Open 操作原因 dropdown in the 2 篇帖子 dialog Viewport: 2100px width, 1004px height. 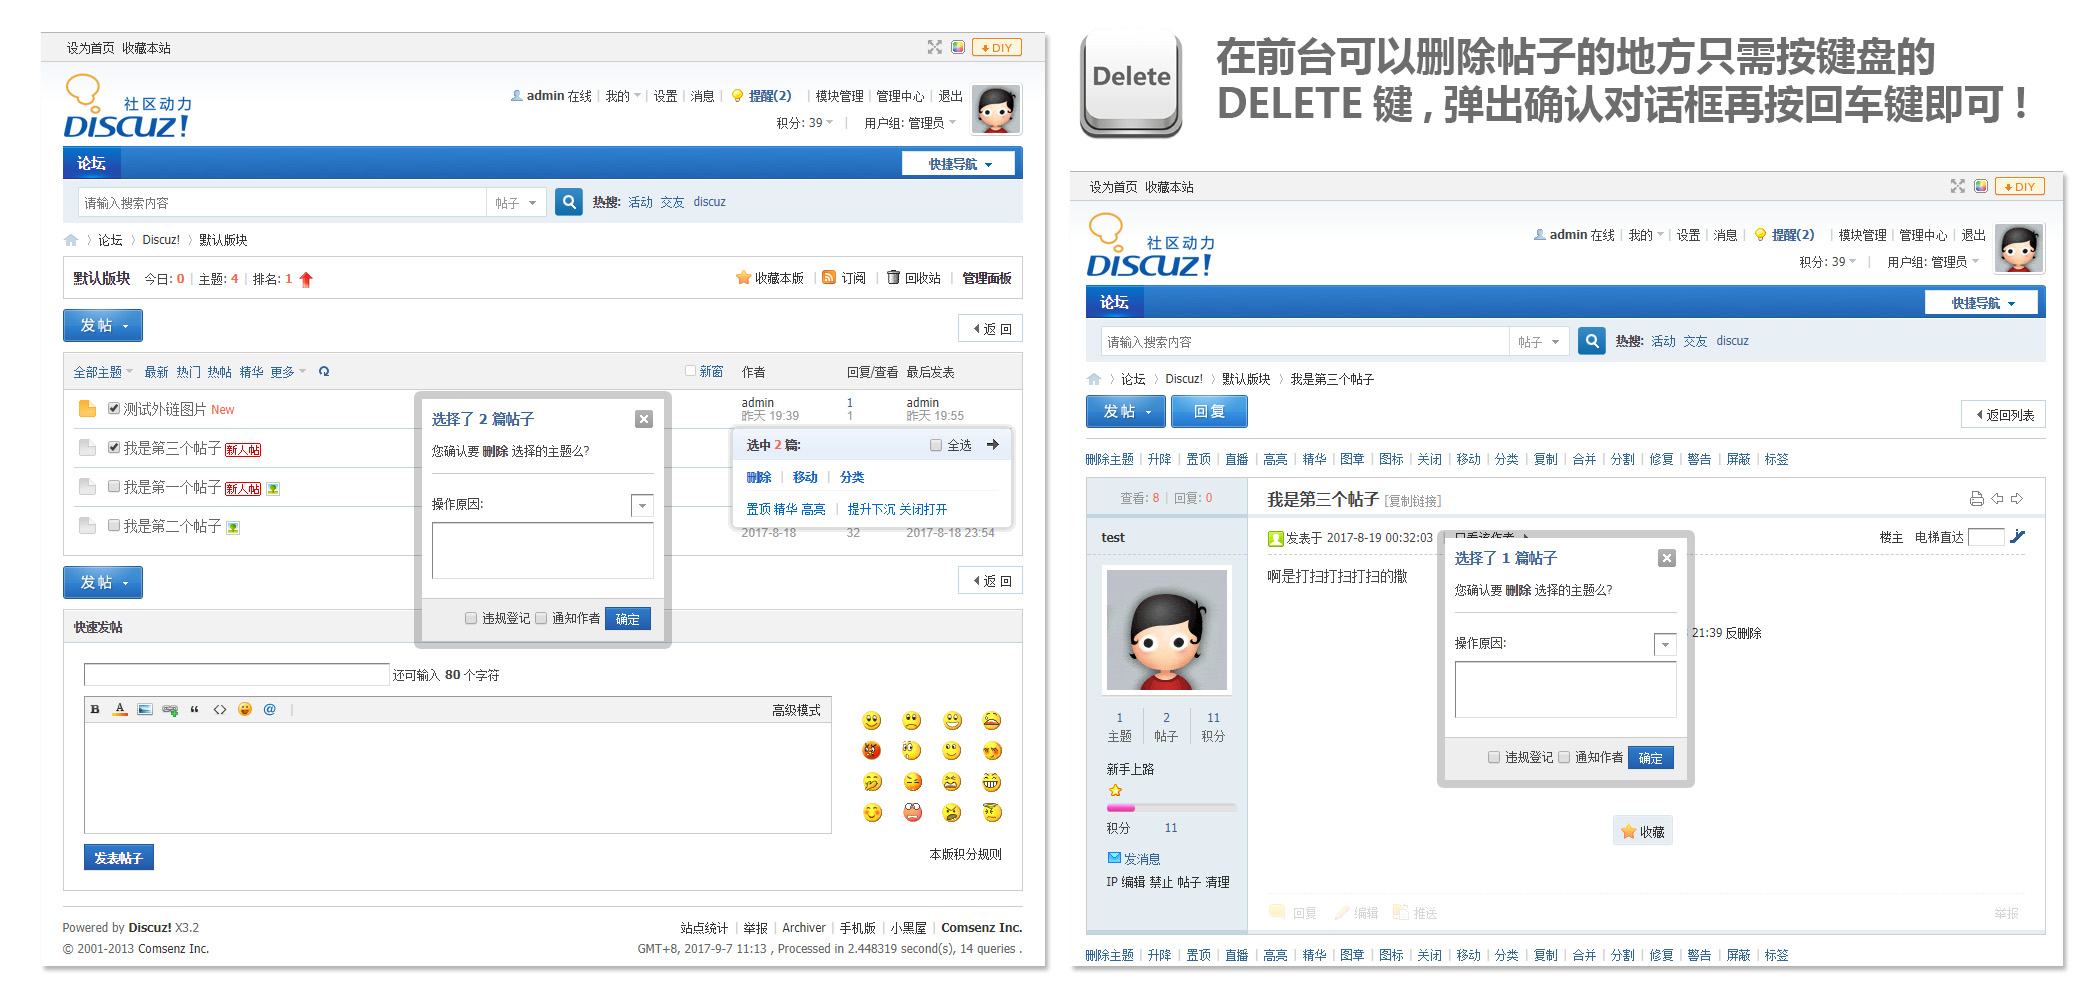(x=643, y=506)
